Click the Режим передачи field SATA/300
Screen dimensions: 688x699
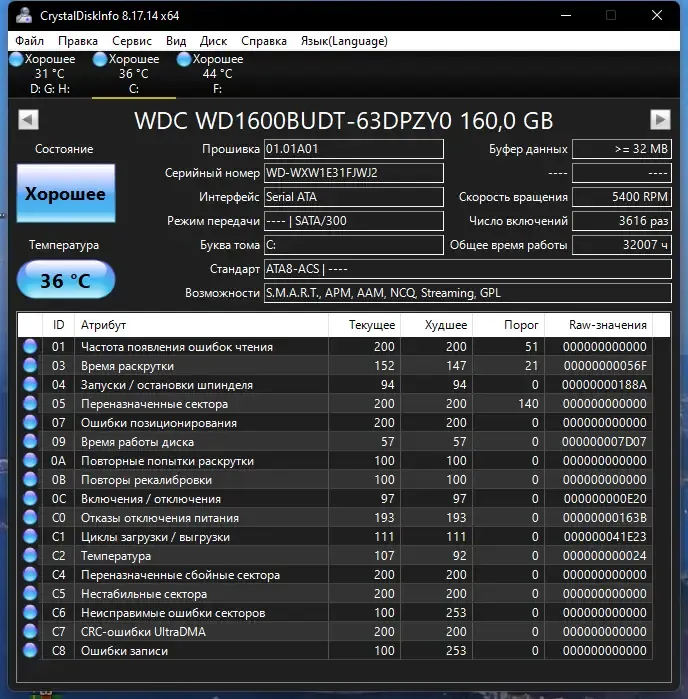click(354, 221)
